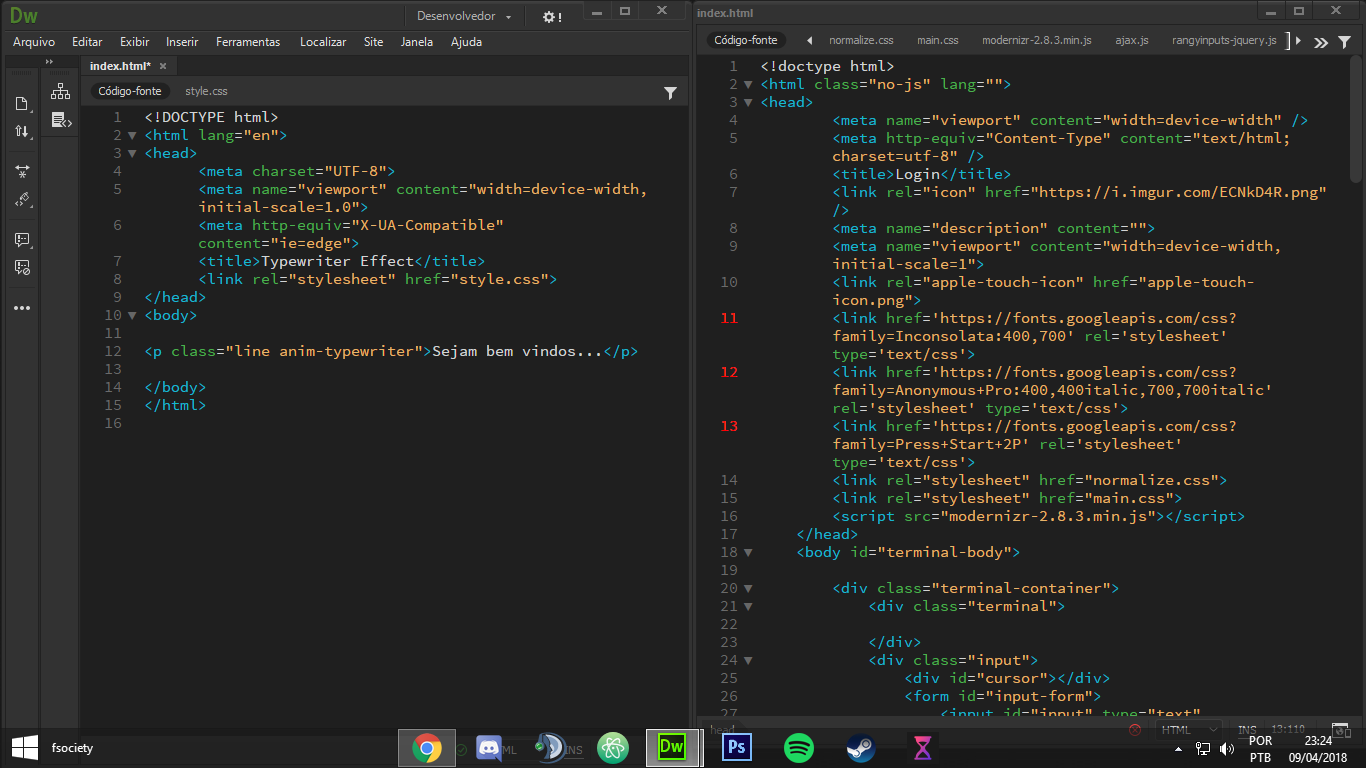Screen dimensions: 1366x768
Task: Open Photoshop from the taskbar
Action: [737, 747]
